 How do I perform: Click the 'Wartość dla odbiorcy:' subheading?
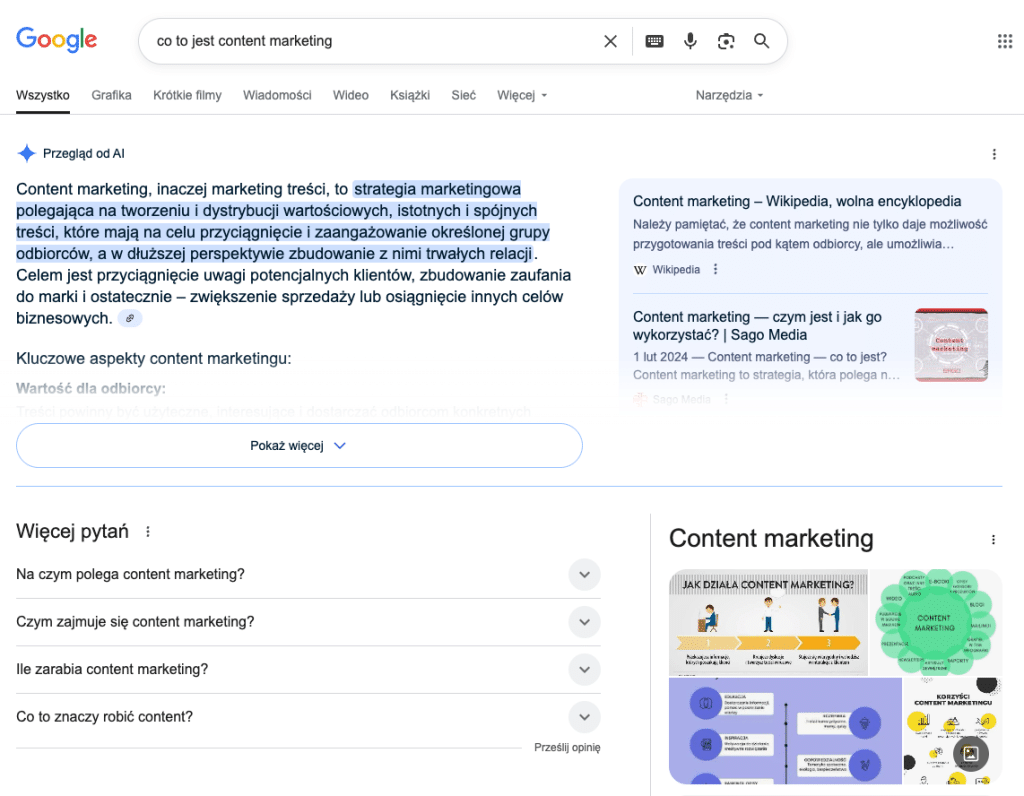[91, 389]
